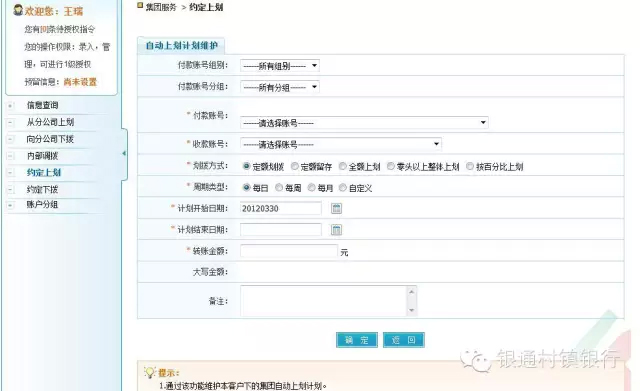Click the 计划结束日期 date field
Image resolution: width=640 pixels, height=391 pixels.
(281, 230)
